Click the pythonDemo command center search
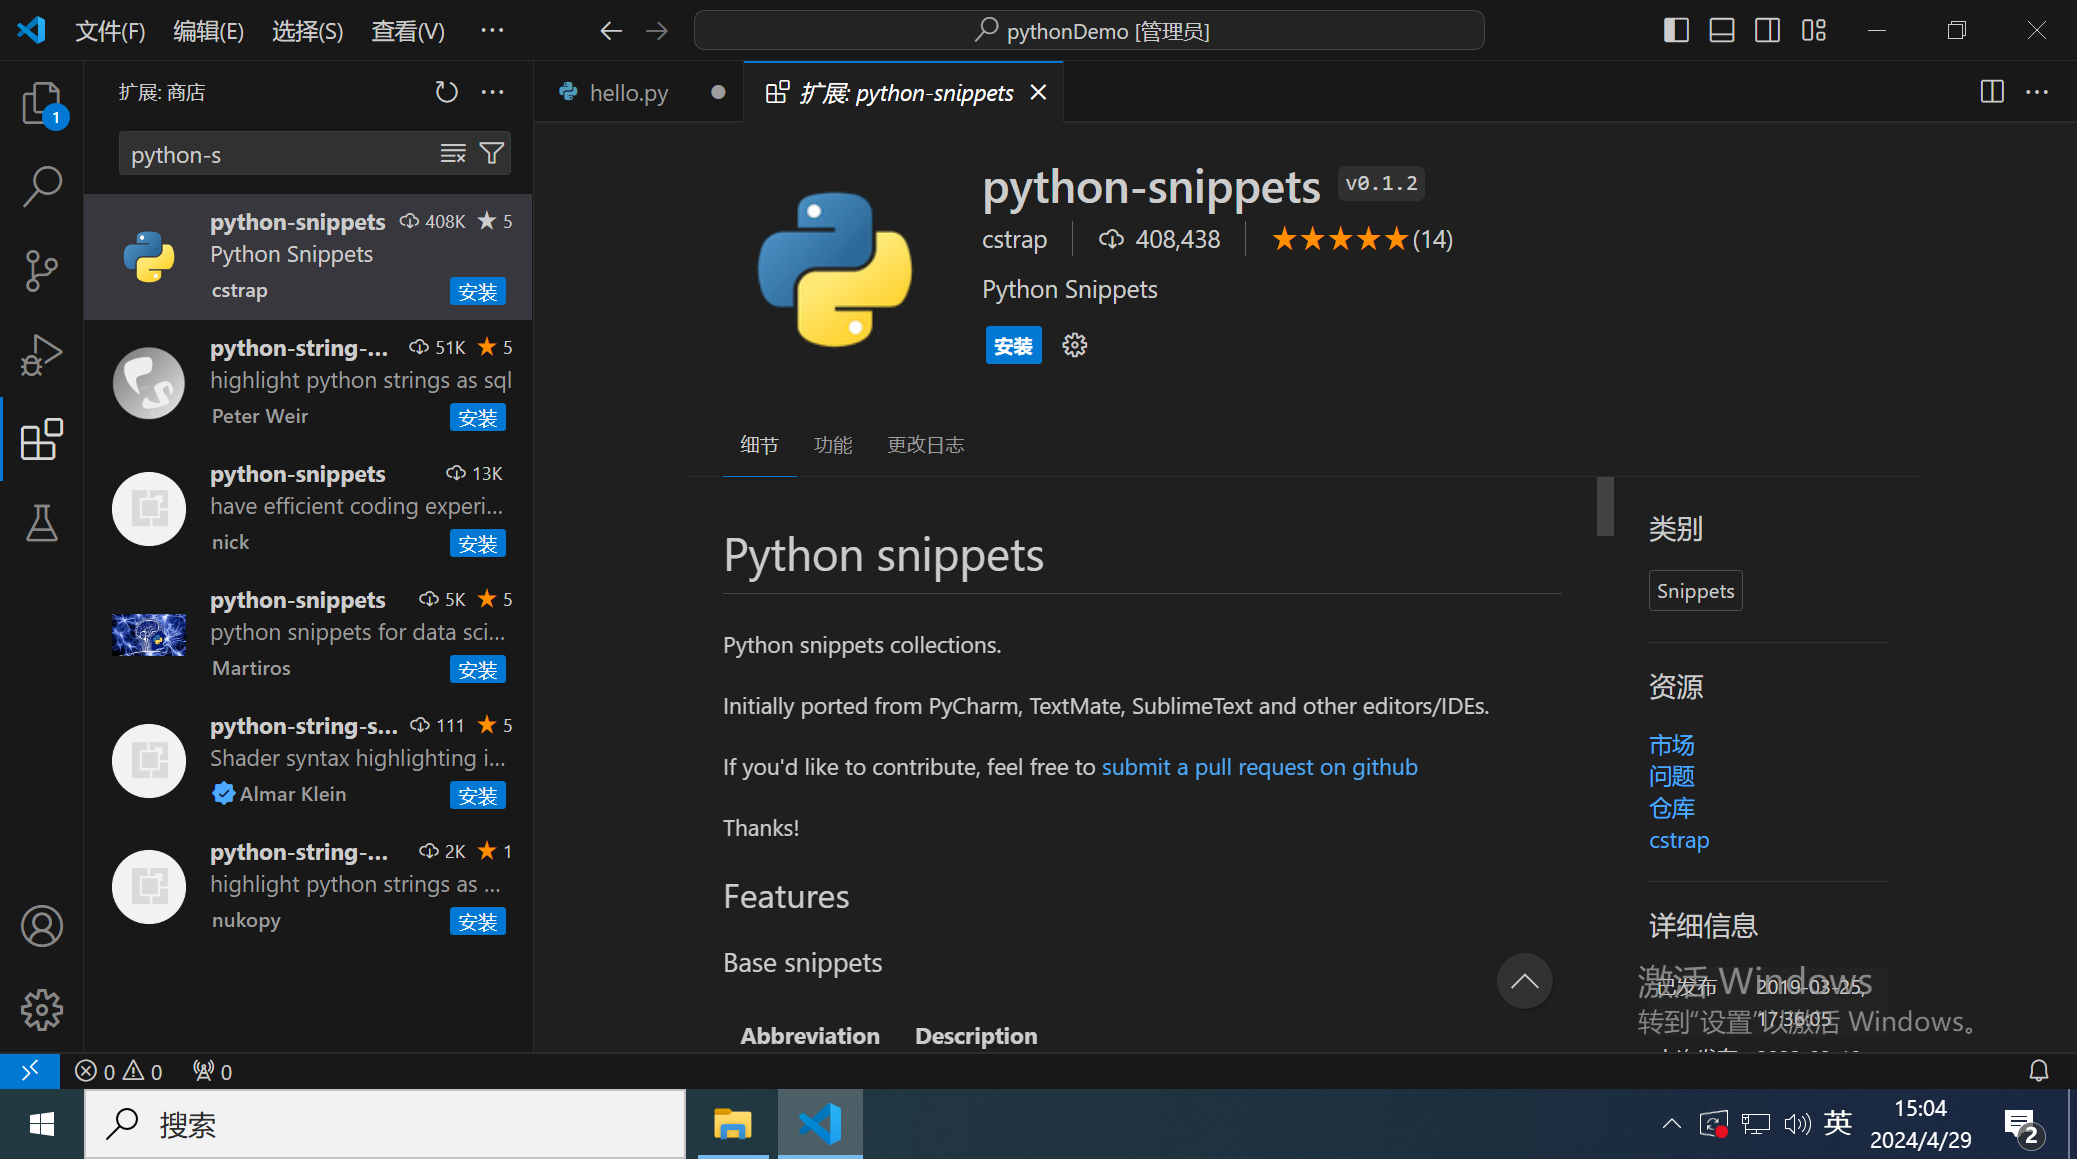 point(1089,31)
